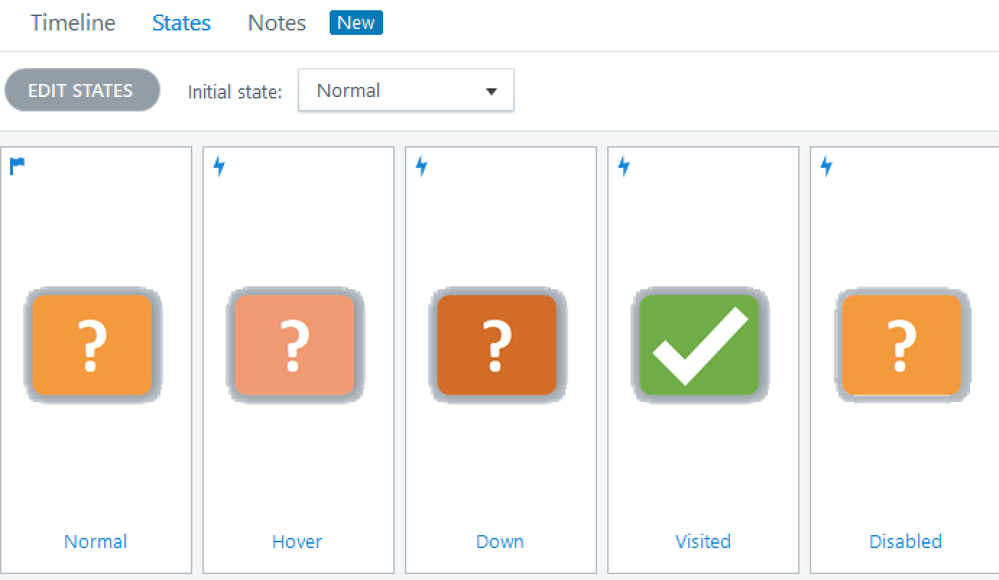Switch to the Notes tab
This screenshot has height=580, width=999.
[x=277, y=23]
